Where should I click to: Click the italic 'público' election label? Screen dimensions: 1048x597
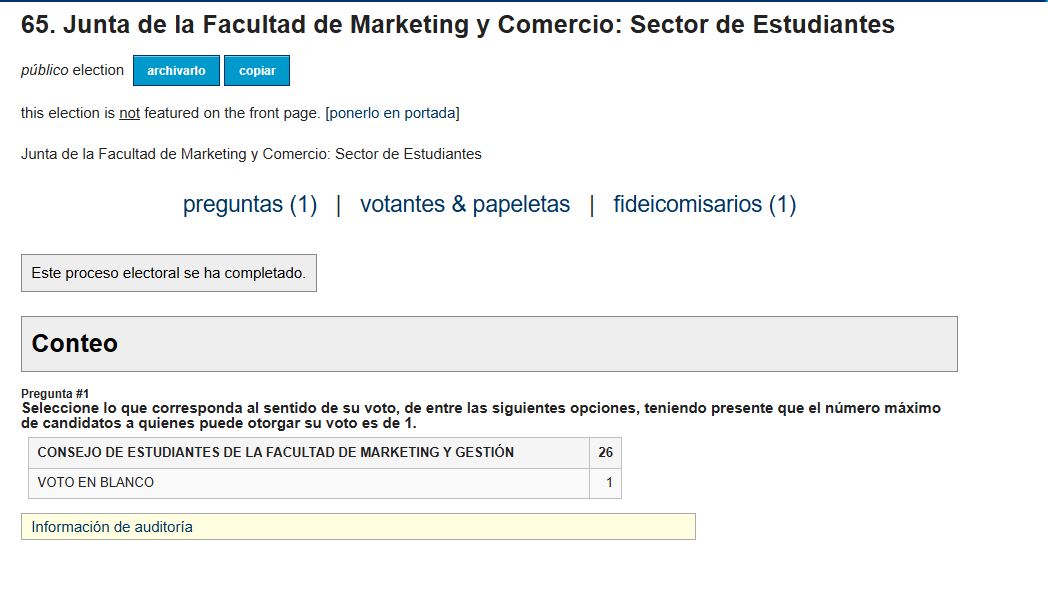(x=45, y=70)
